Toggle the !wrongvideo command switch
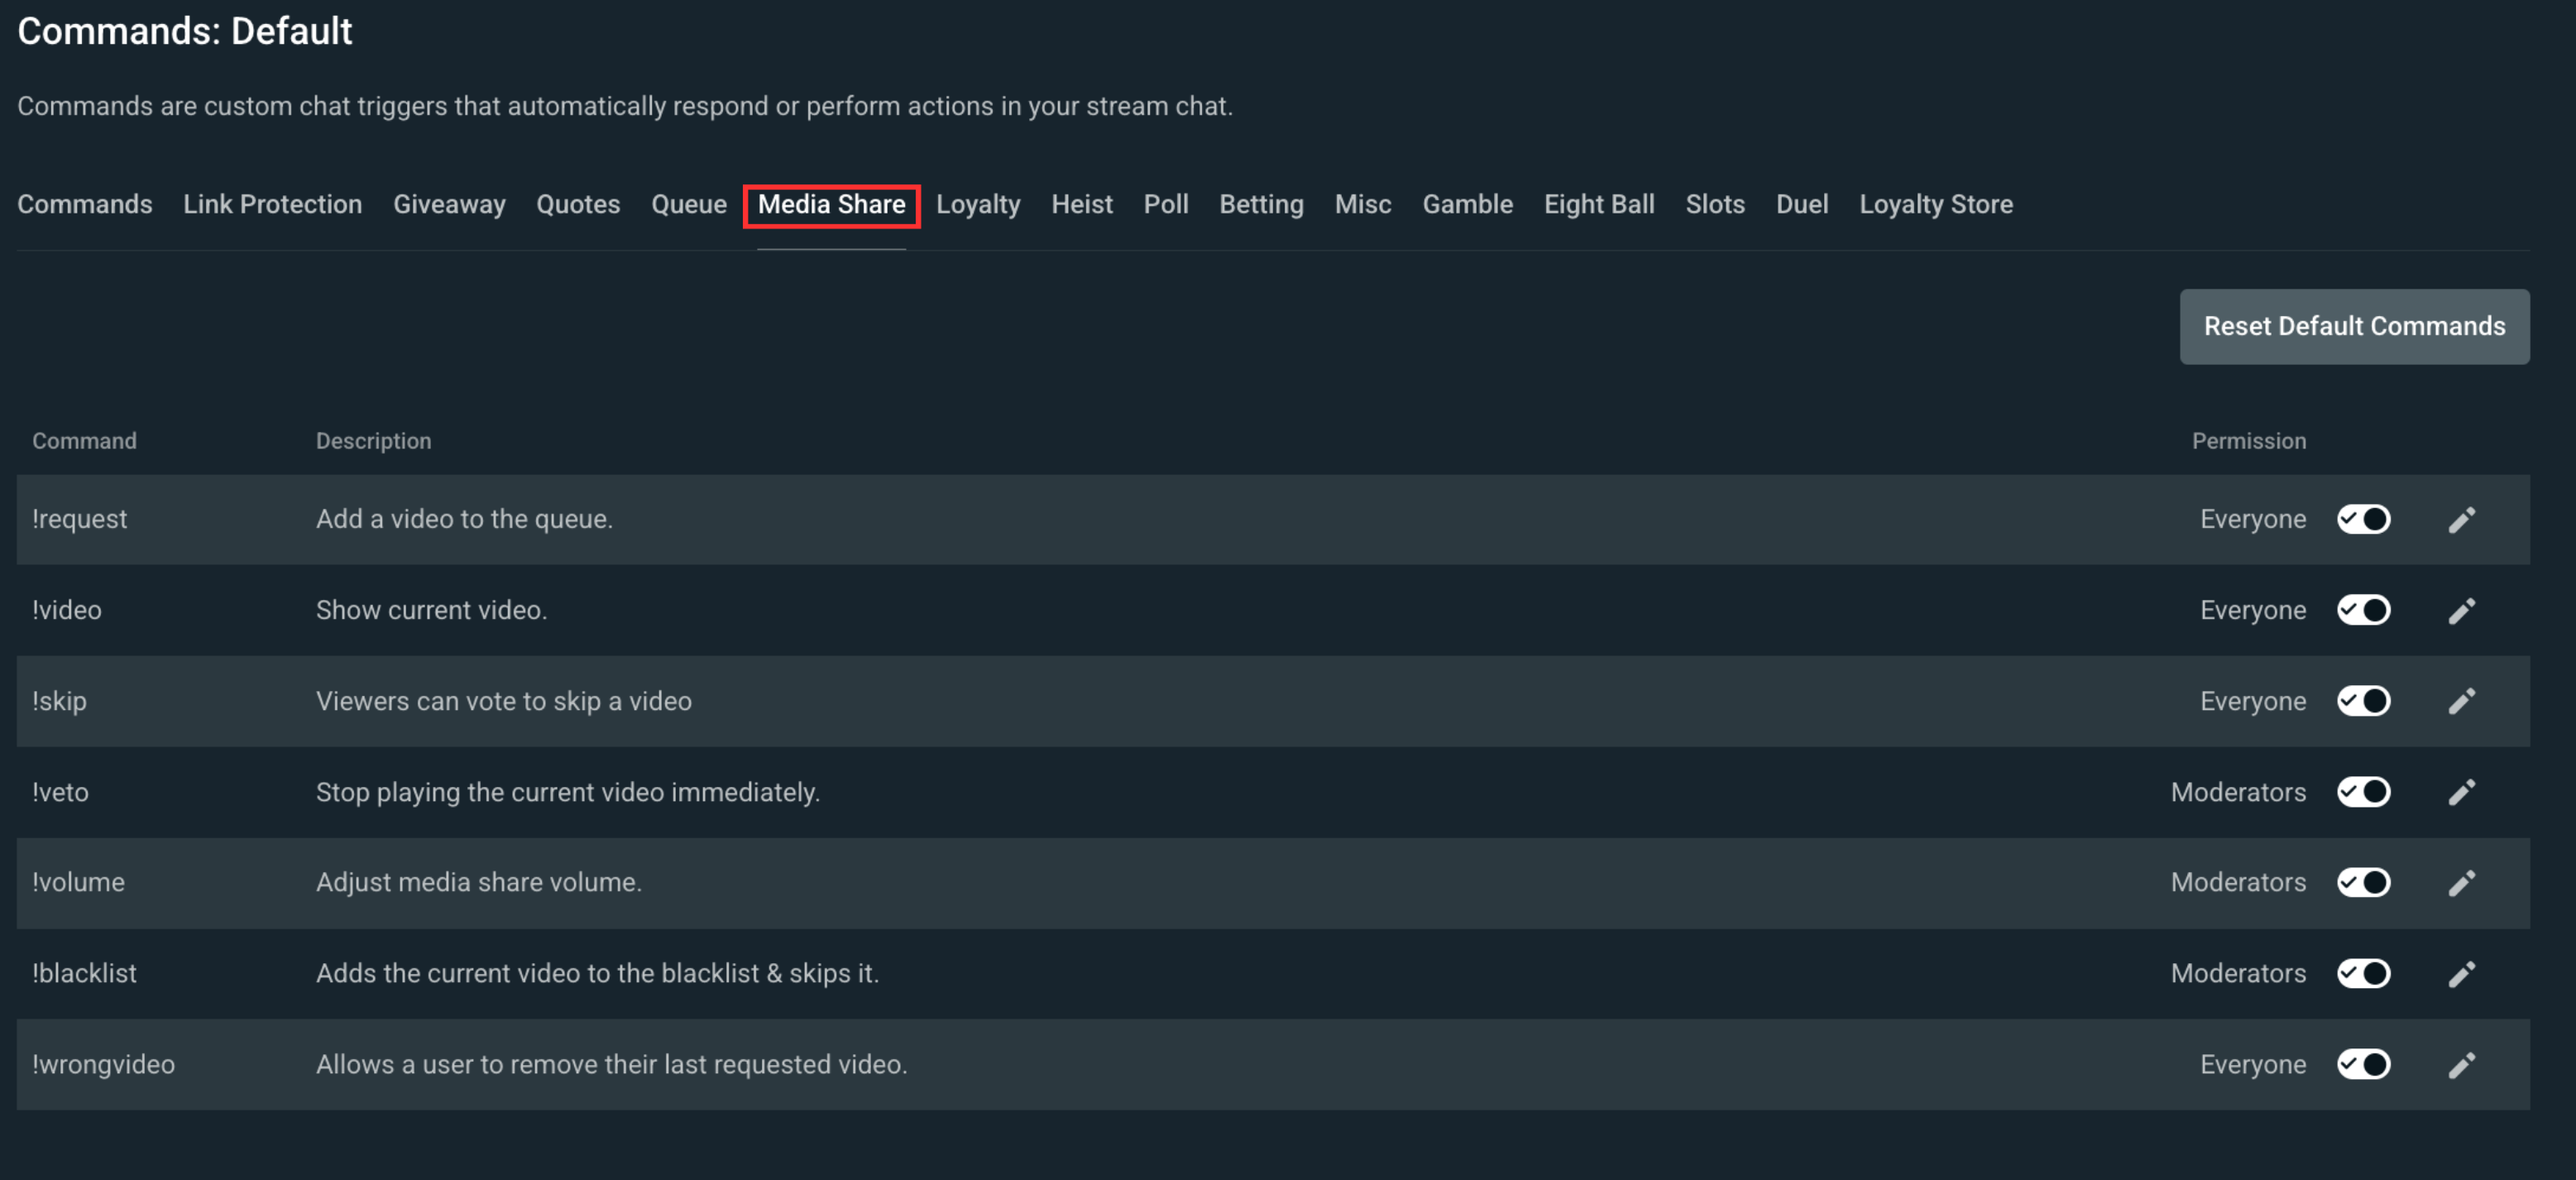This screenshot has width=2576, height=1180. tap(2363, 1065)
